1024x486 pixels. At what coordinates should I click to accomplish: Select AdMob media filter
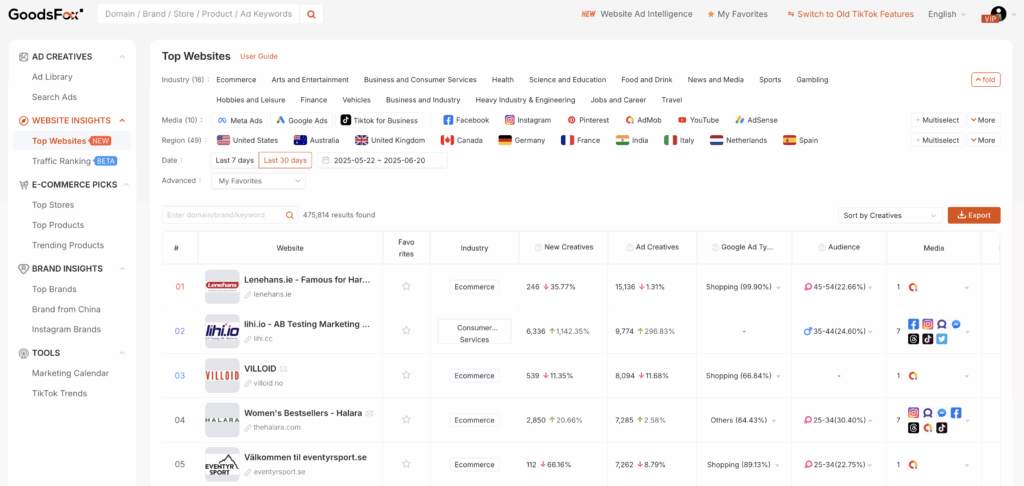point(644,120)
